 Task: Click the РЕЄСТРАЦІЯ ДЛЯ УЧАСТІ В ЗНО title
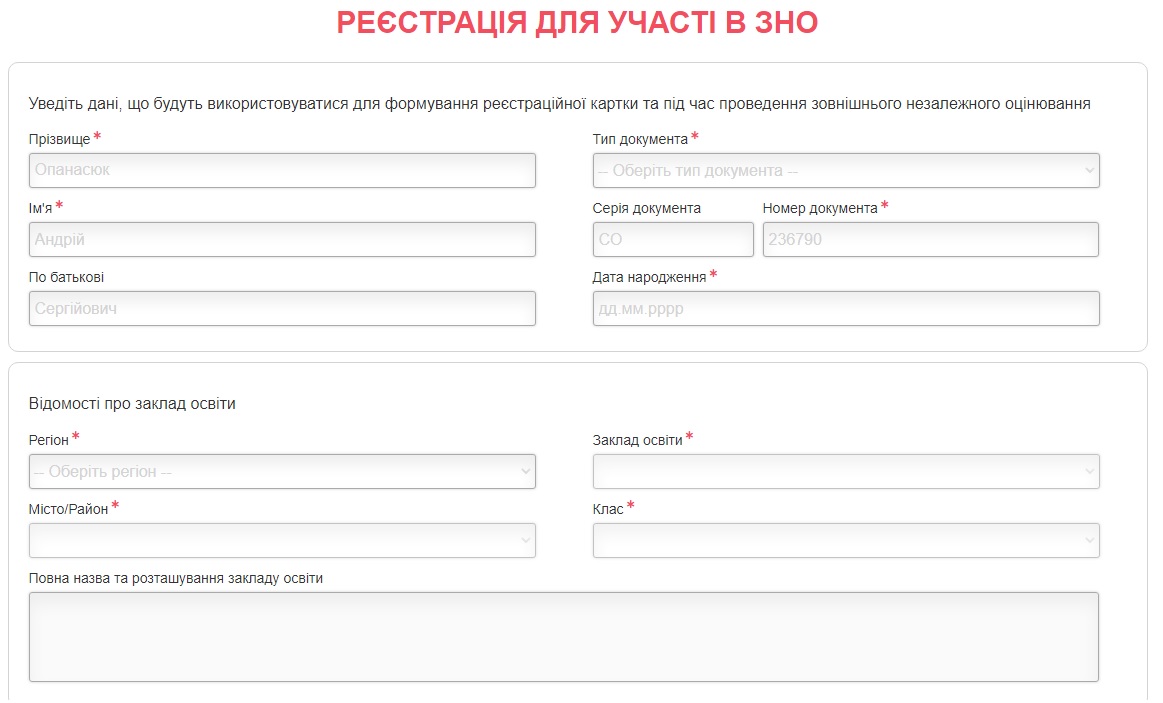pyautogui.click(x=580, y=21)
